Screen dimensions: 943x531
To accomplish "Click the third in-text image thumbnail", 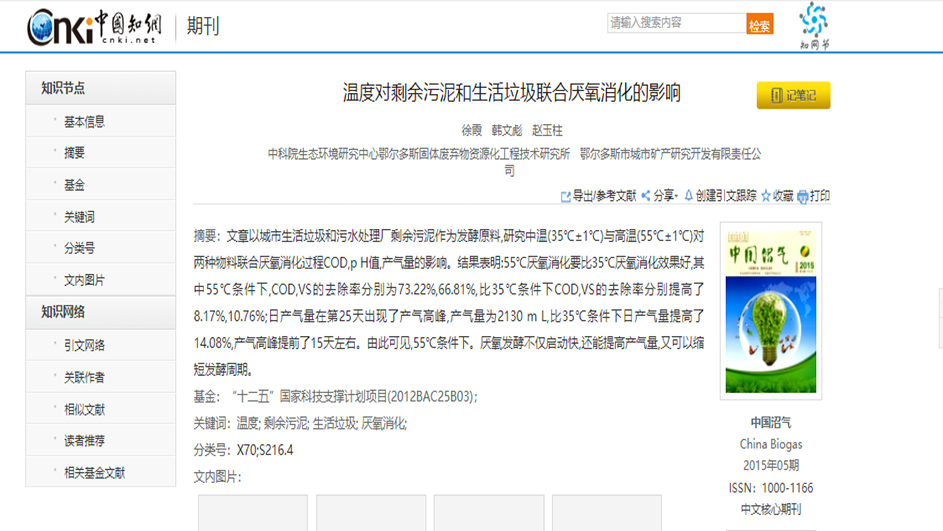I will (x=489, y=513).
